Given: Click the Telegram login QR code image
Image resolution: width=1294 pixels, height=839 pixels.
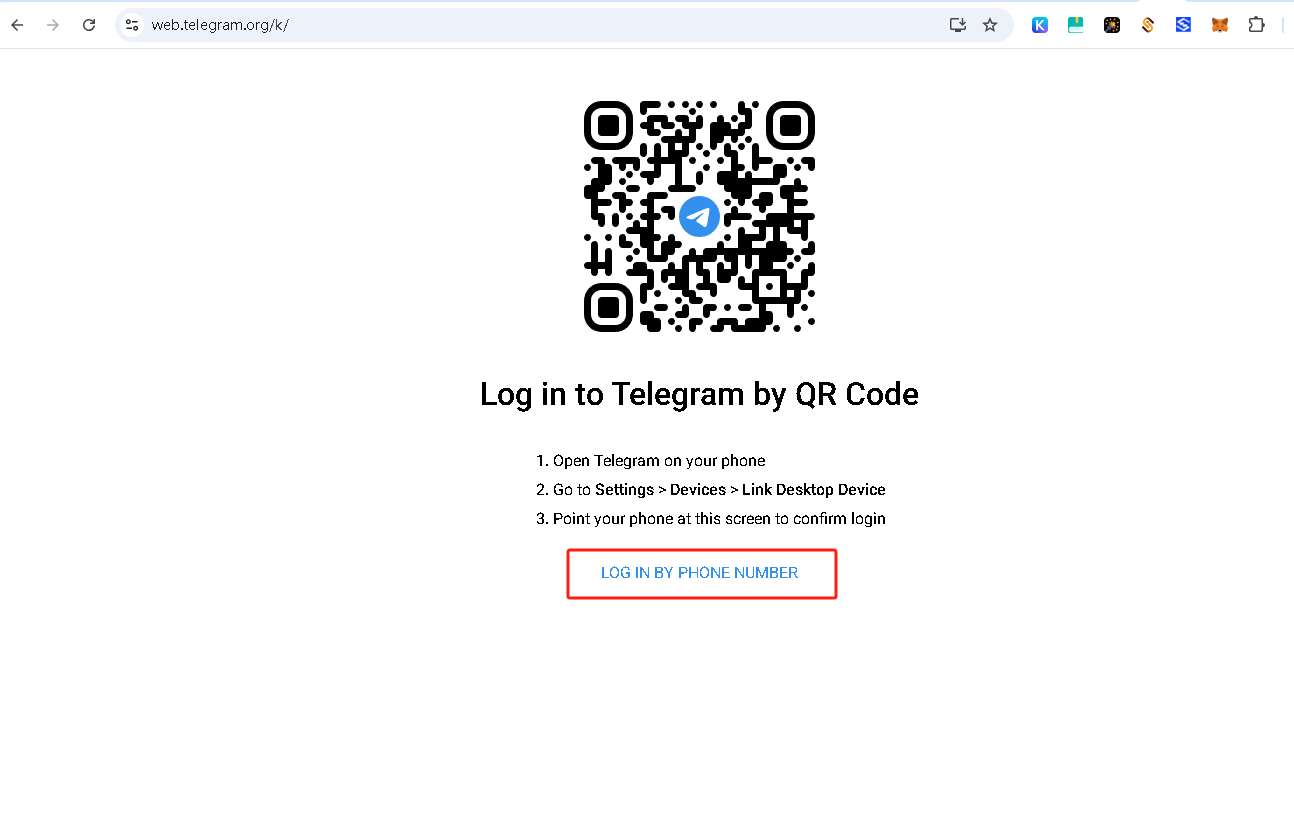Looking at the screenshot, I should click(x=699, y=216).
